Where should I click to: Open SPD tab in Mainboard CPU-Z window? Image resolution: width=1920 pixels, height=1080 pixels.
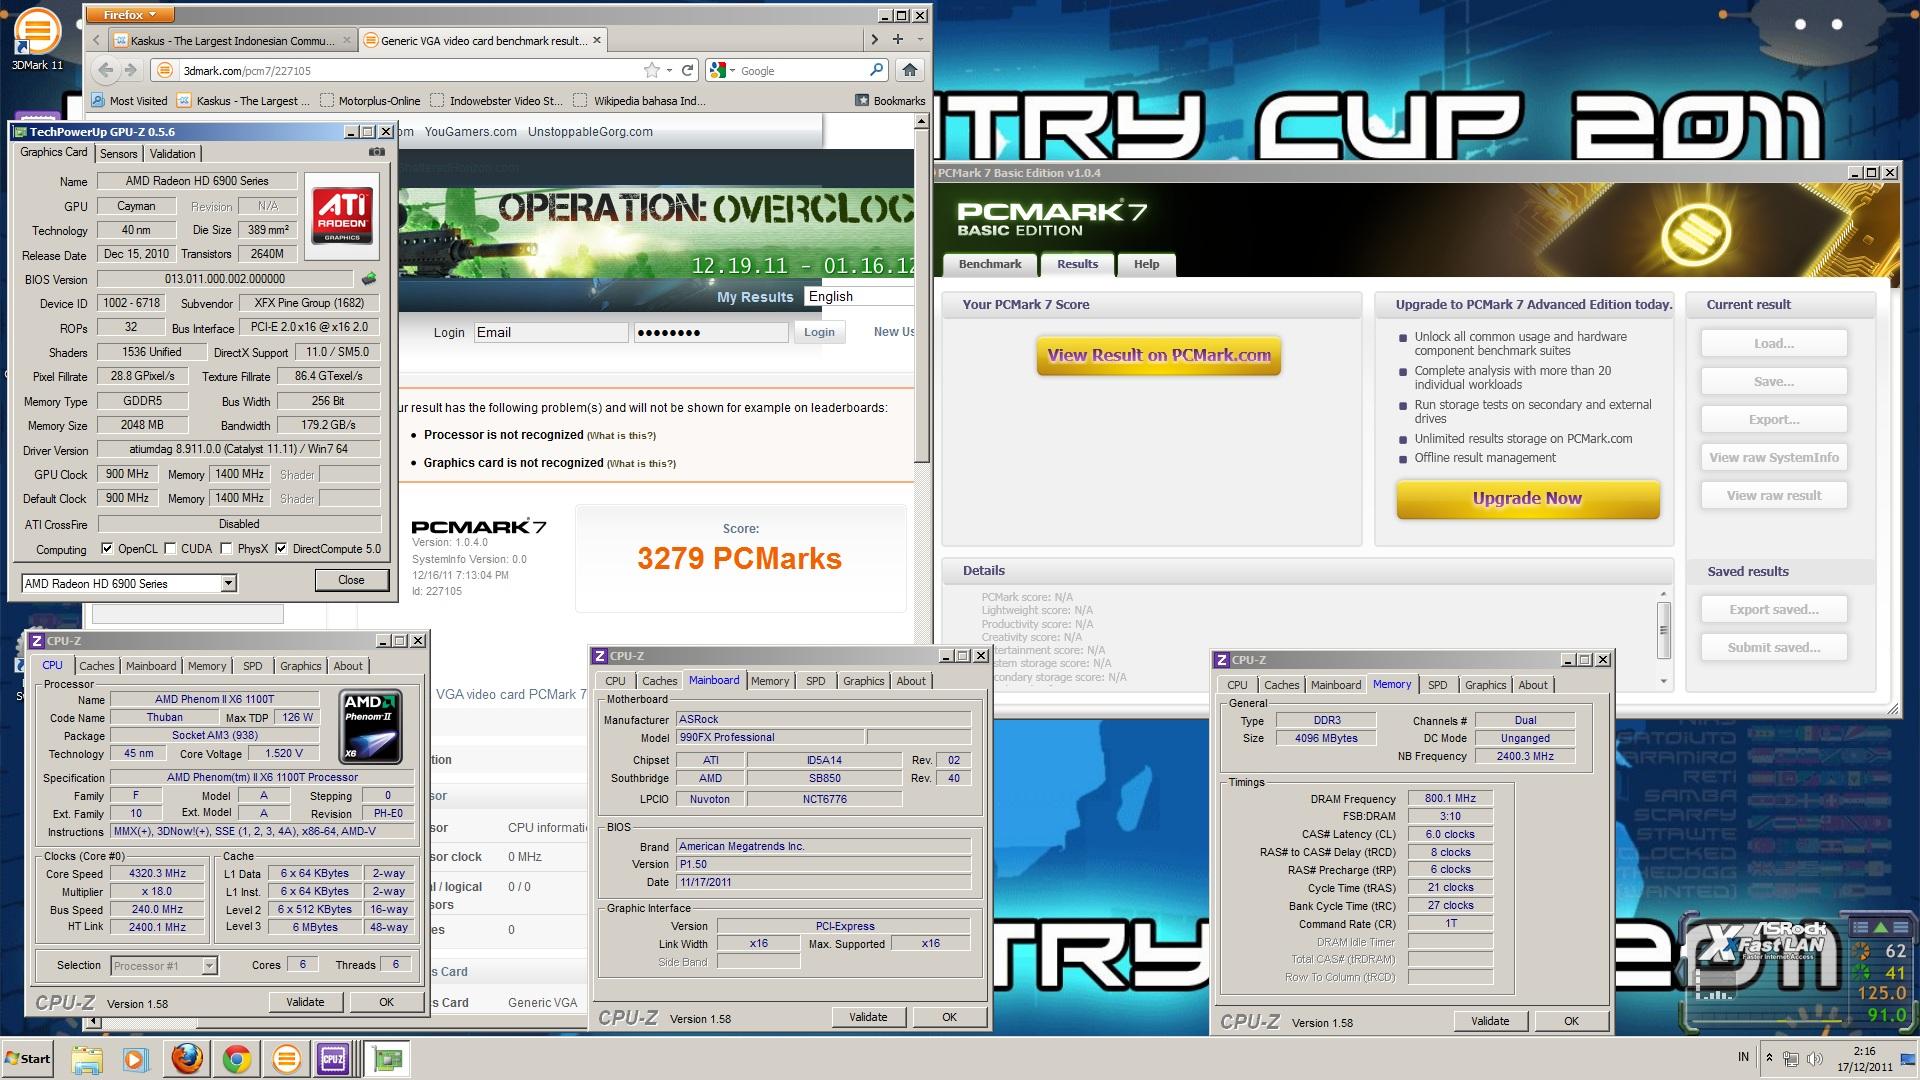816,681
